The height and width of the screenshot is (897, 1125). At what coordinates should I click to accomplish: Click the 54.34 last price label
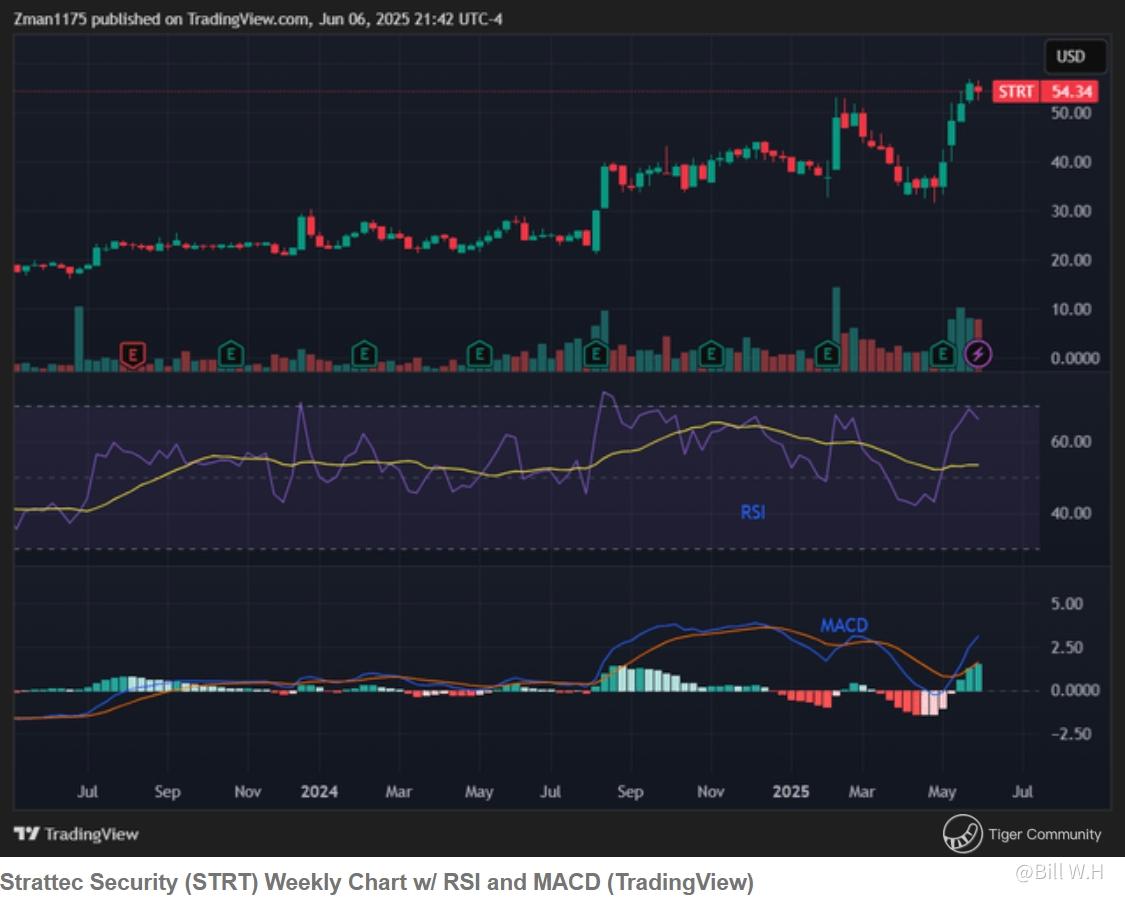[x=1070, y=92]
